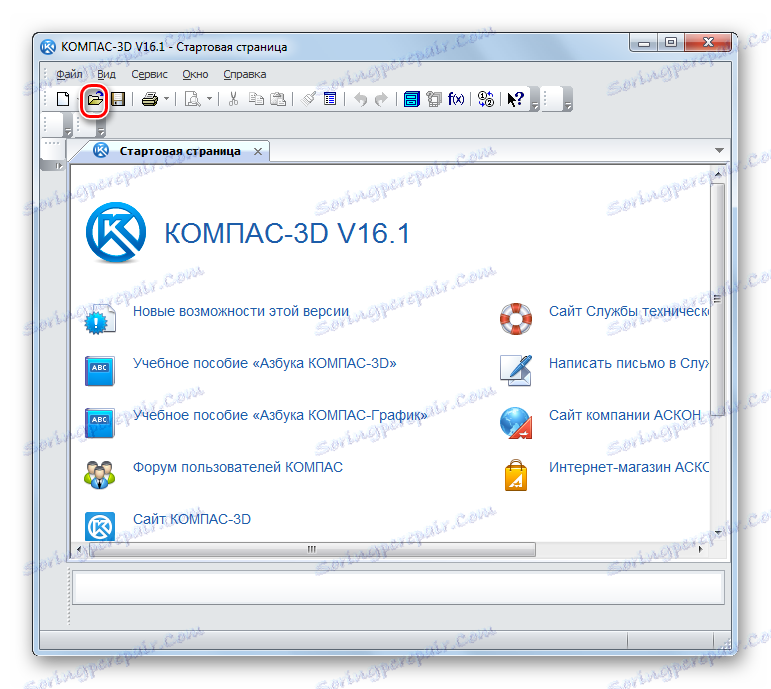Expand the arrow next to print preview
This screenshot has height=689, width=771.
pos(209,99)
